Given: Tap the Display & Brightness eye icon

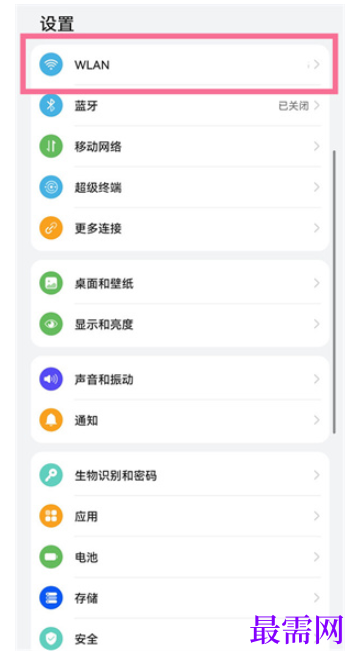Looking at the screenshot, I should point(51,324).
